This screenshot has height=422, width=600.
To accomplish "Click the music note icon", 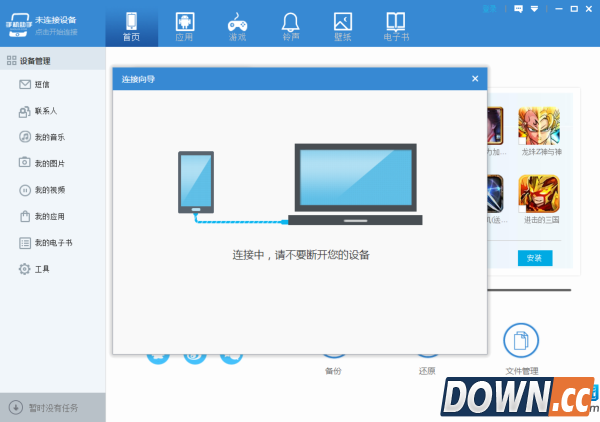I will 25,137.
